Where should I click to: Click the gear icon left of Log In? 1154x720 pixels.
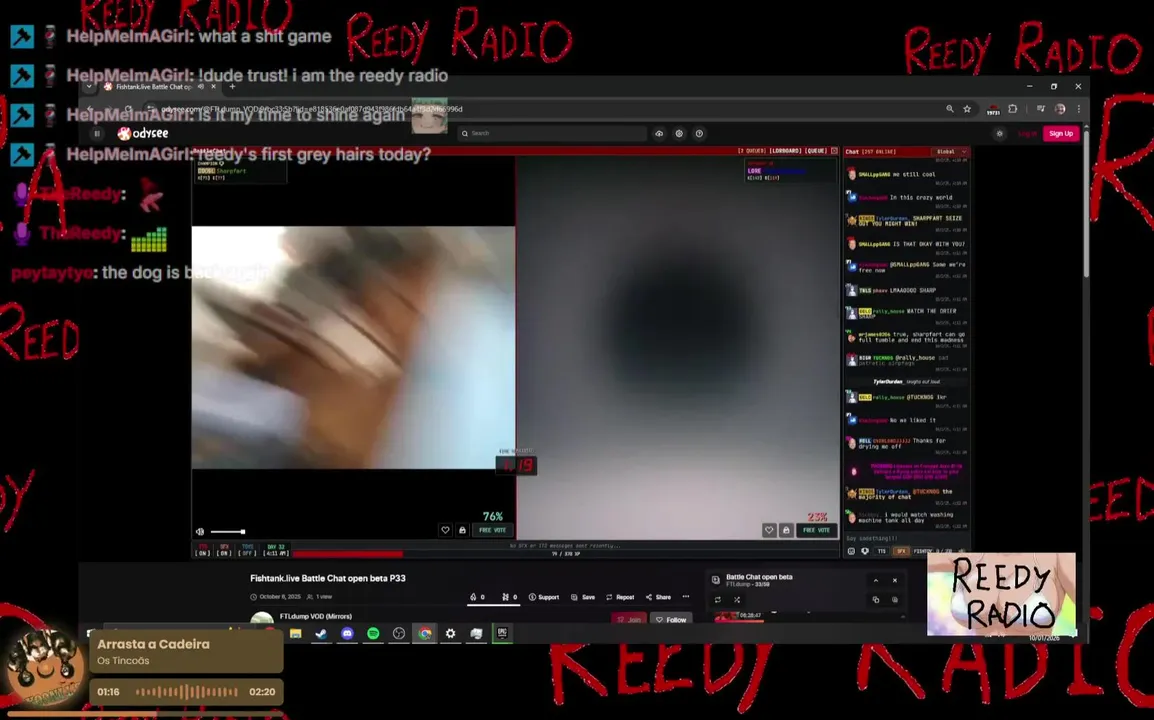click(999, 133)
